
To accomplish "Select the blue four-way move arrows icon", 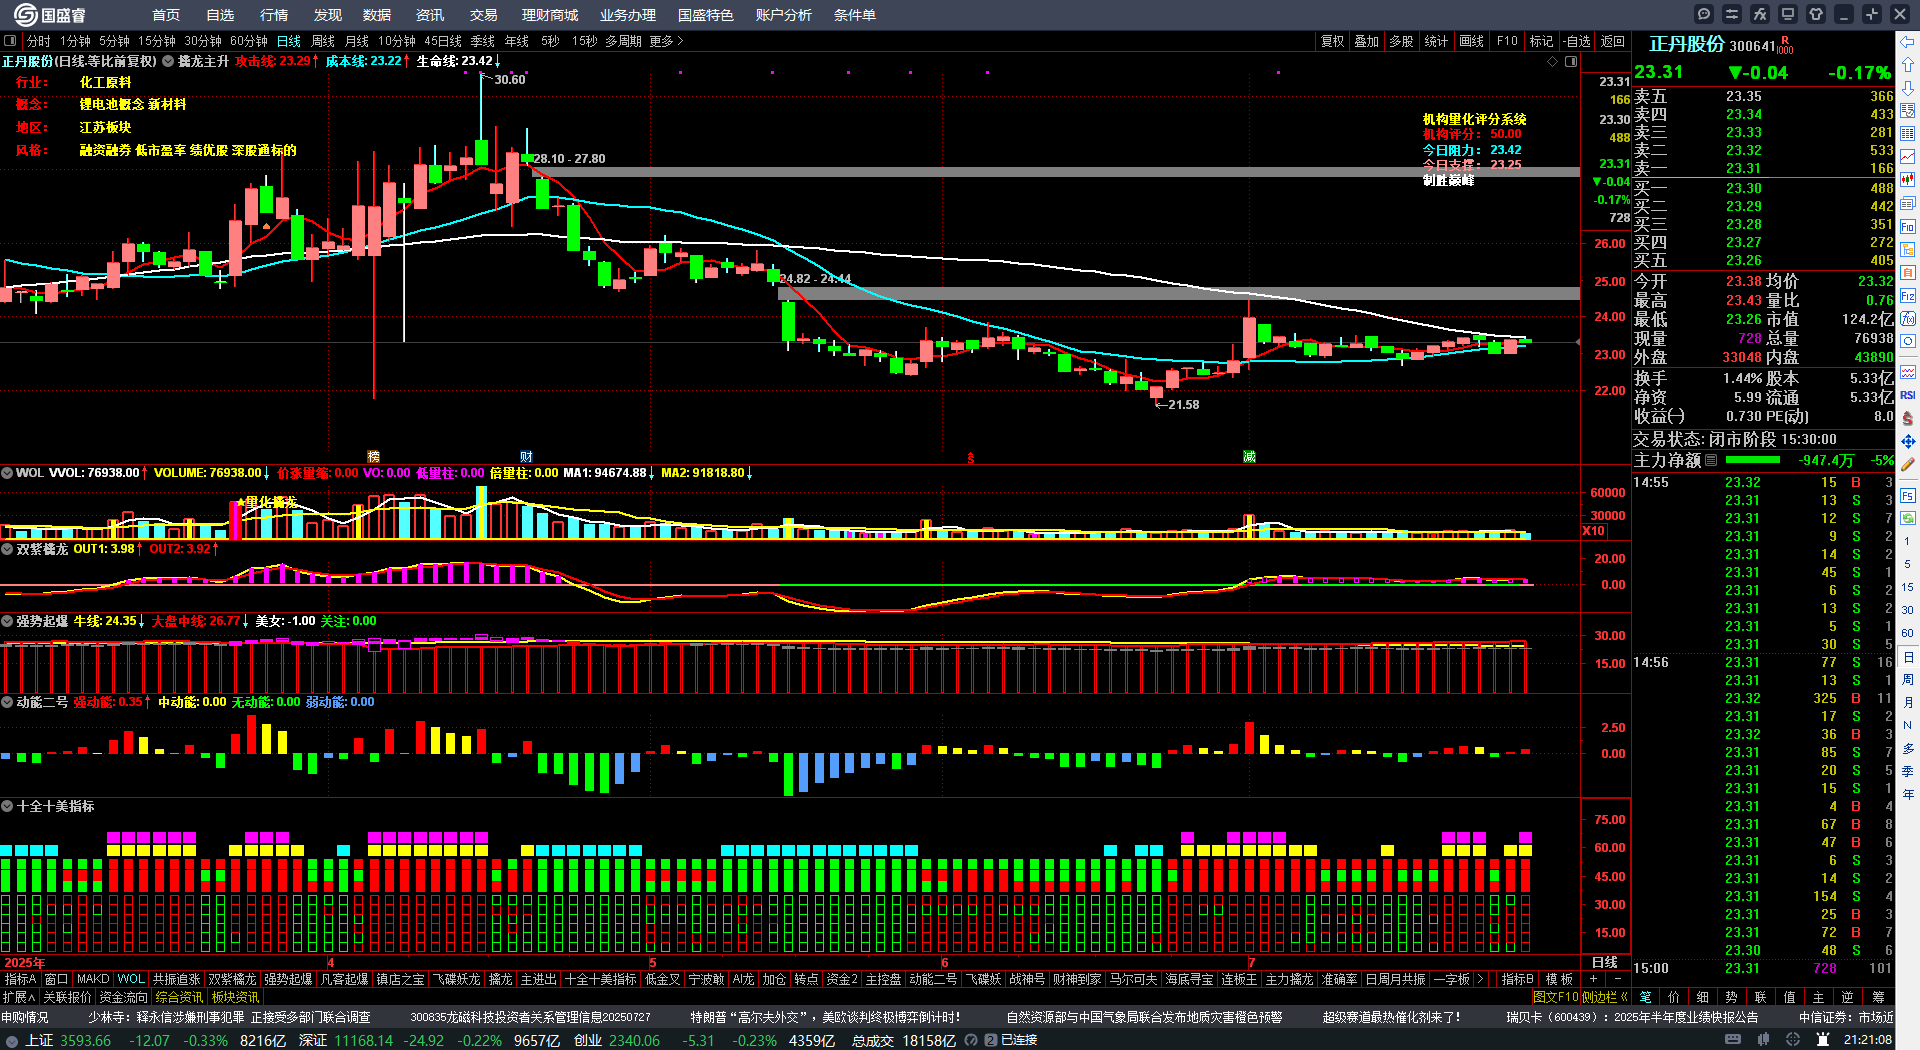I will pos(1908,441).
